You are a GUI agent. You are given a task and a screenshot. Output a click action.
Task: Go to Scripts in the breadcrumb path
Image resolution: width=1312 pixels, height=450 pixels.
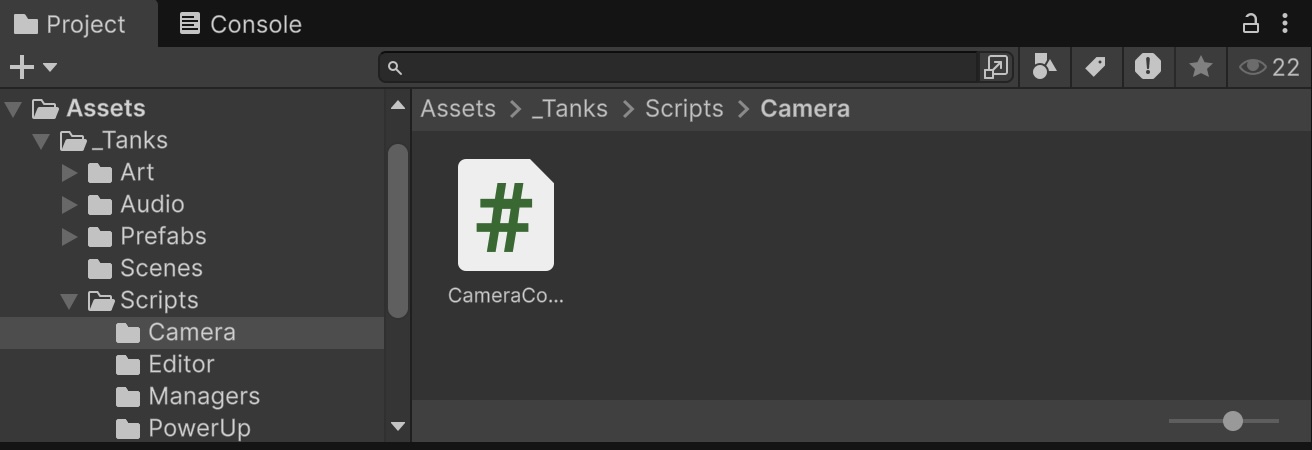684,109
